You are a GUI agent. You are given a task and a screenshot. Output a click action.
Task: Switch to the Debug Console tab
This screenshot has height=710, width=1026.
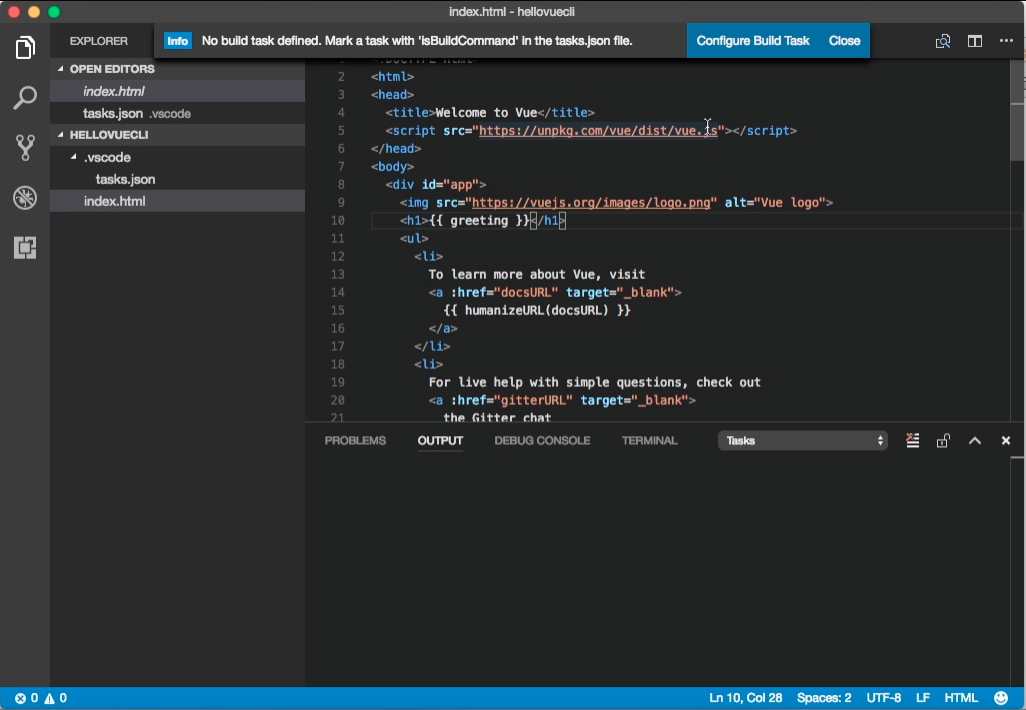(542, 440)
